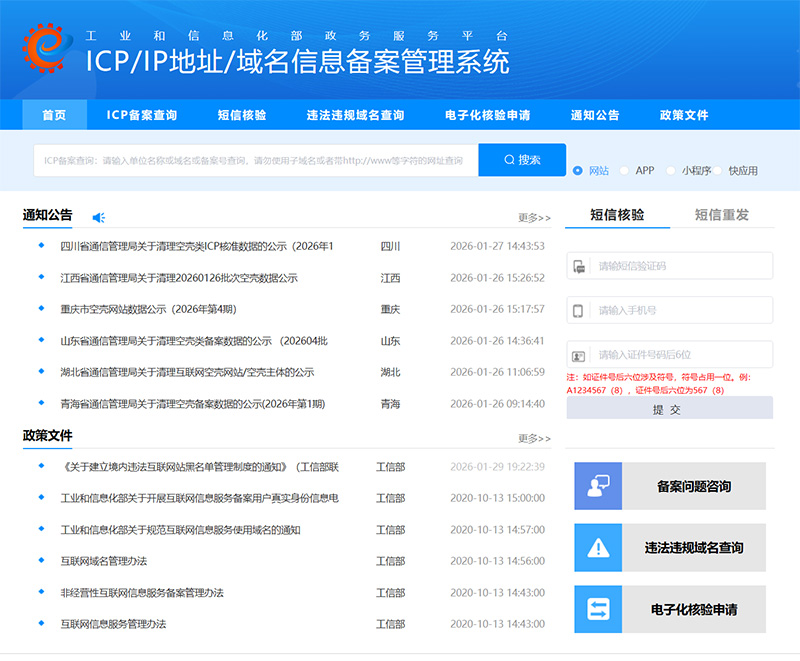This screenshot has height=661, width=800.
Task: Click the speaker icon next to 通知公告
Action: tap(97, 216)
